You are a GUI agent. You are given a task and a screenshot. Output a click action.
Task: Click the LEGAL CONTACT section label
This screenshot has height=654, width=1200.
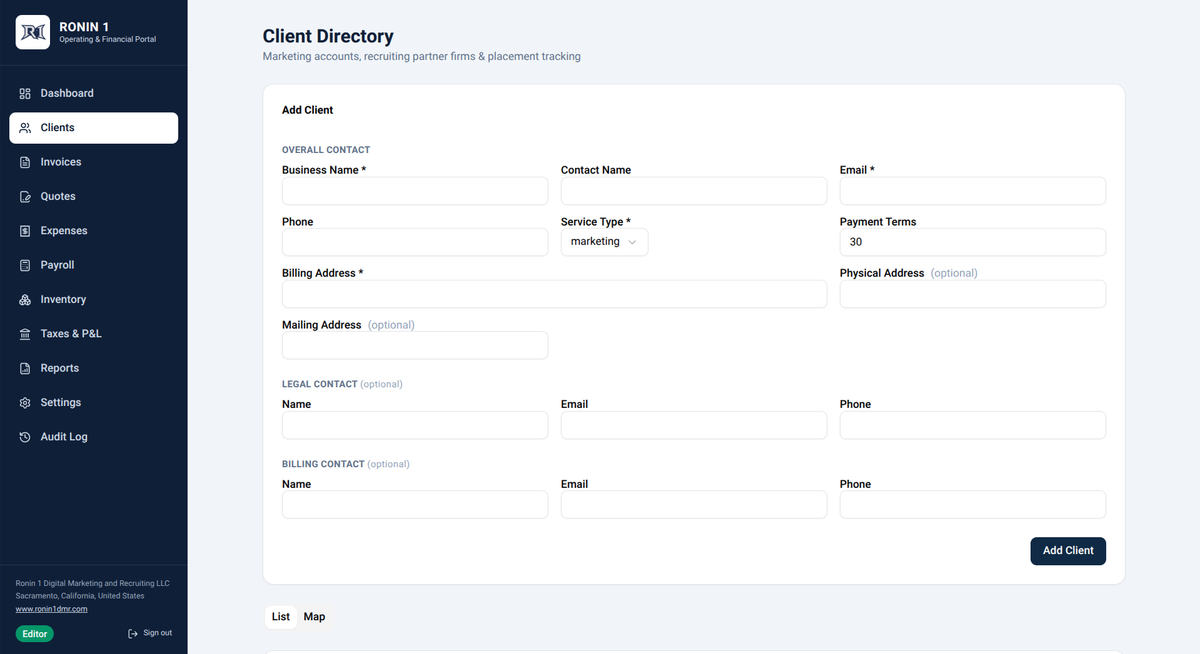320,384
